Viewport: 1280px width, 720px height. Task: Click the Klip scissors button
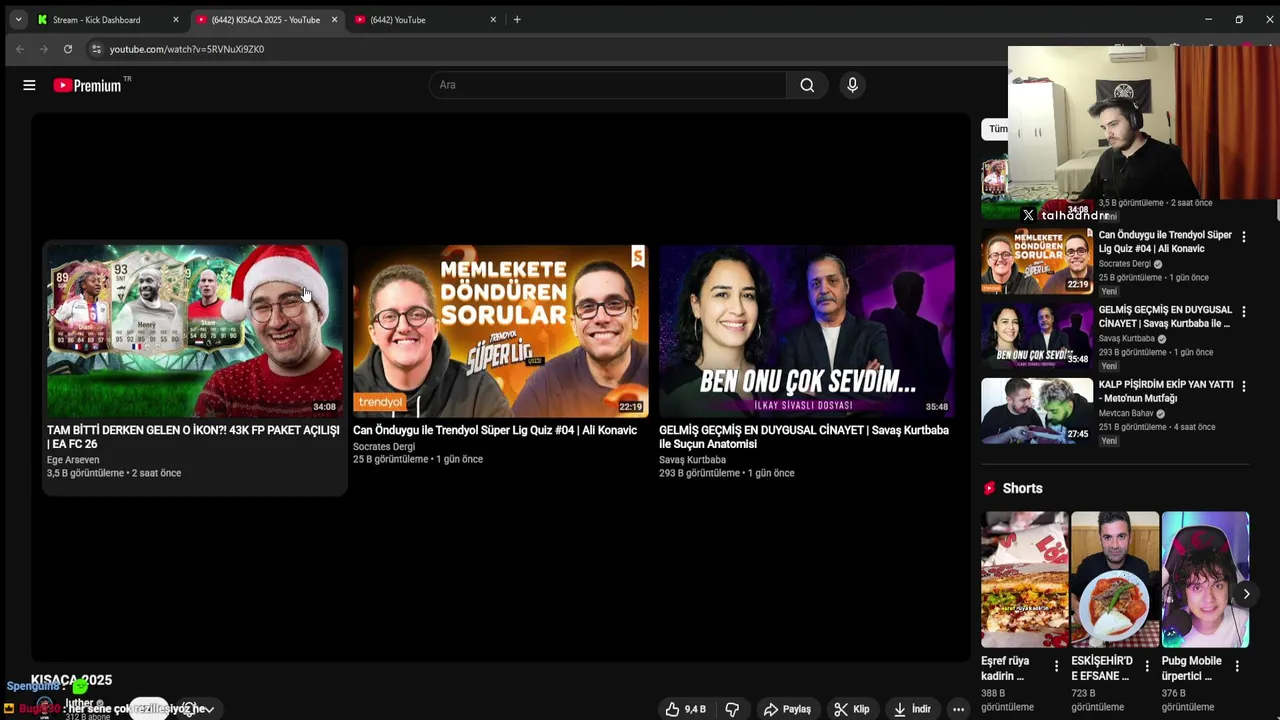[x=852, y=709]
